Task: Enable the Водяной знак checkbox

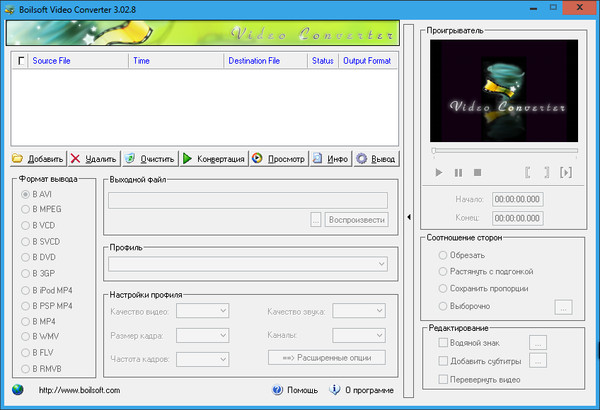Action: pos(444,342)
